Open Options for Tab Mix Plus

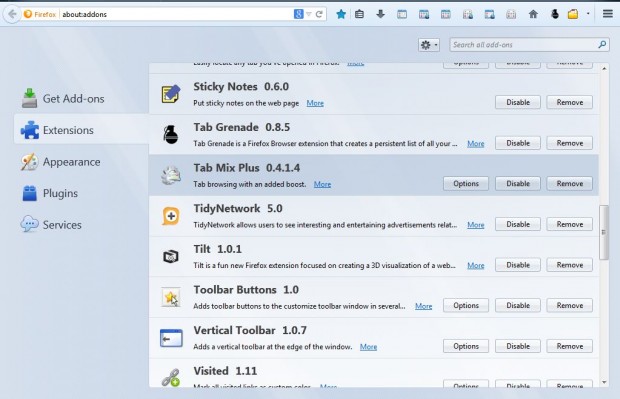[x=466, y=184]
